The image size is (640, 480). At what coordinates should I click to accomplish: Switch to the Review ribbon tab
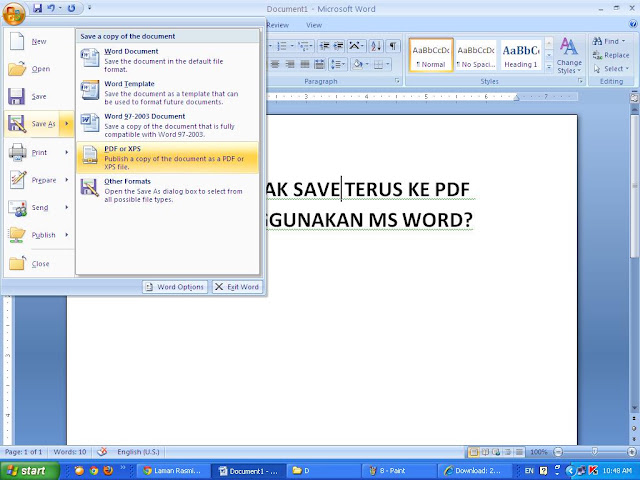(x=278, y=25)
